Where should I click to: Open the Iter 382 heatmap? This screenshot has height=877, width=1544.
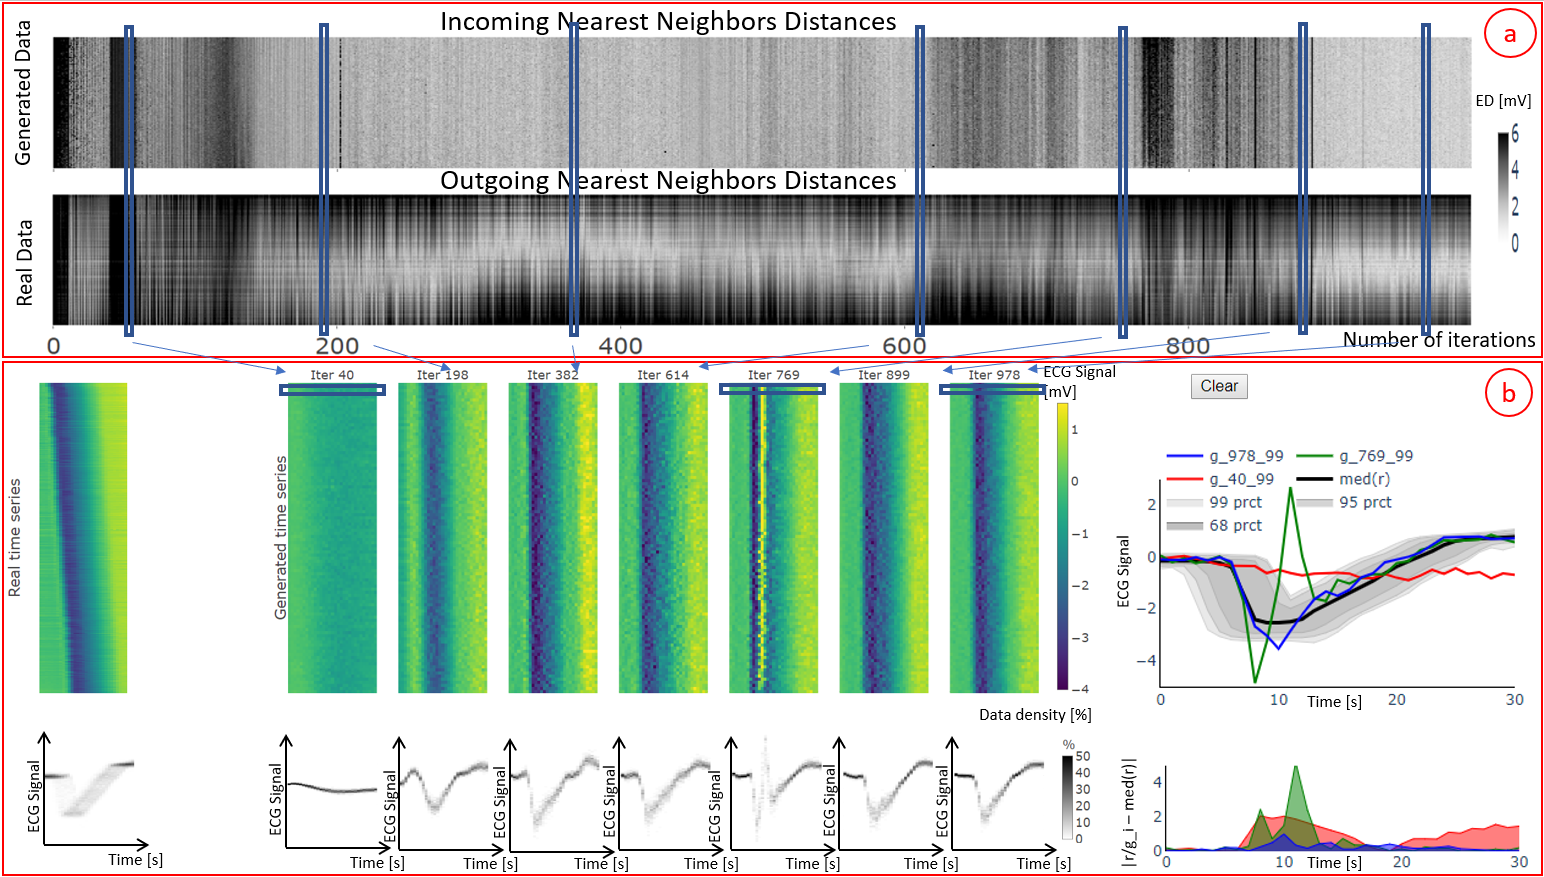[552, 540]
